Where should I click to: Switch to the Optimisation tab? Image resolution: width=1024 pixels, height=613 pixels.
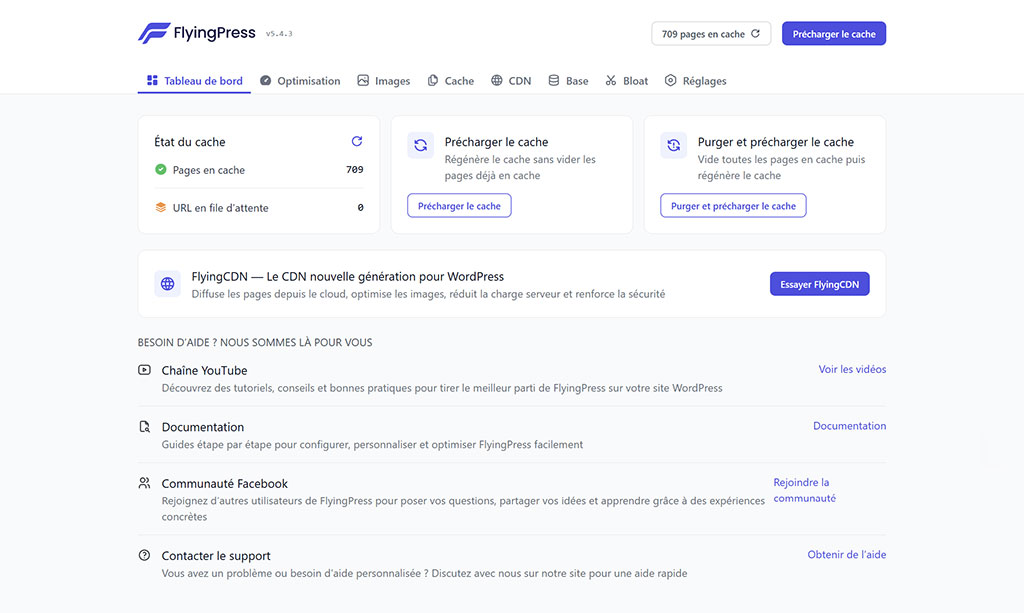click(x=300, y=81)
